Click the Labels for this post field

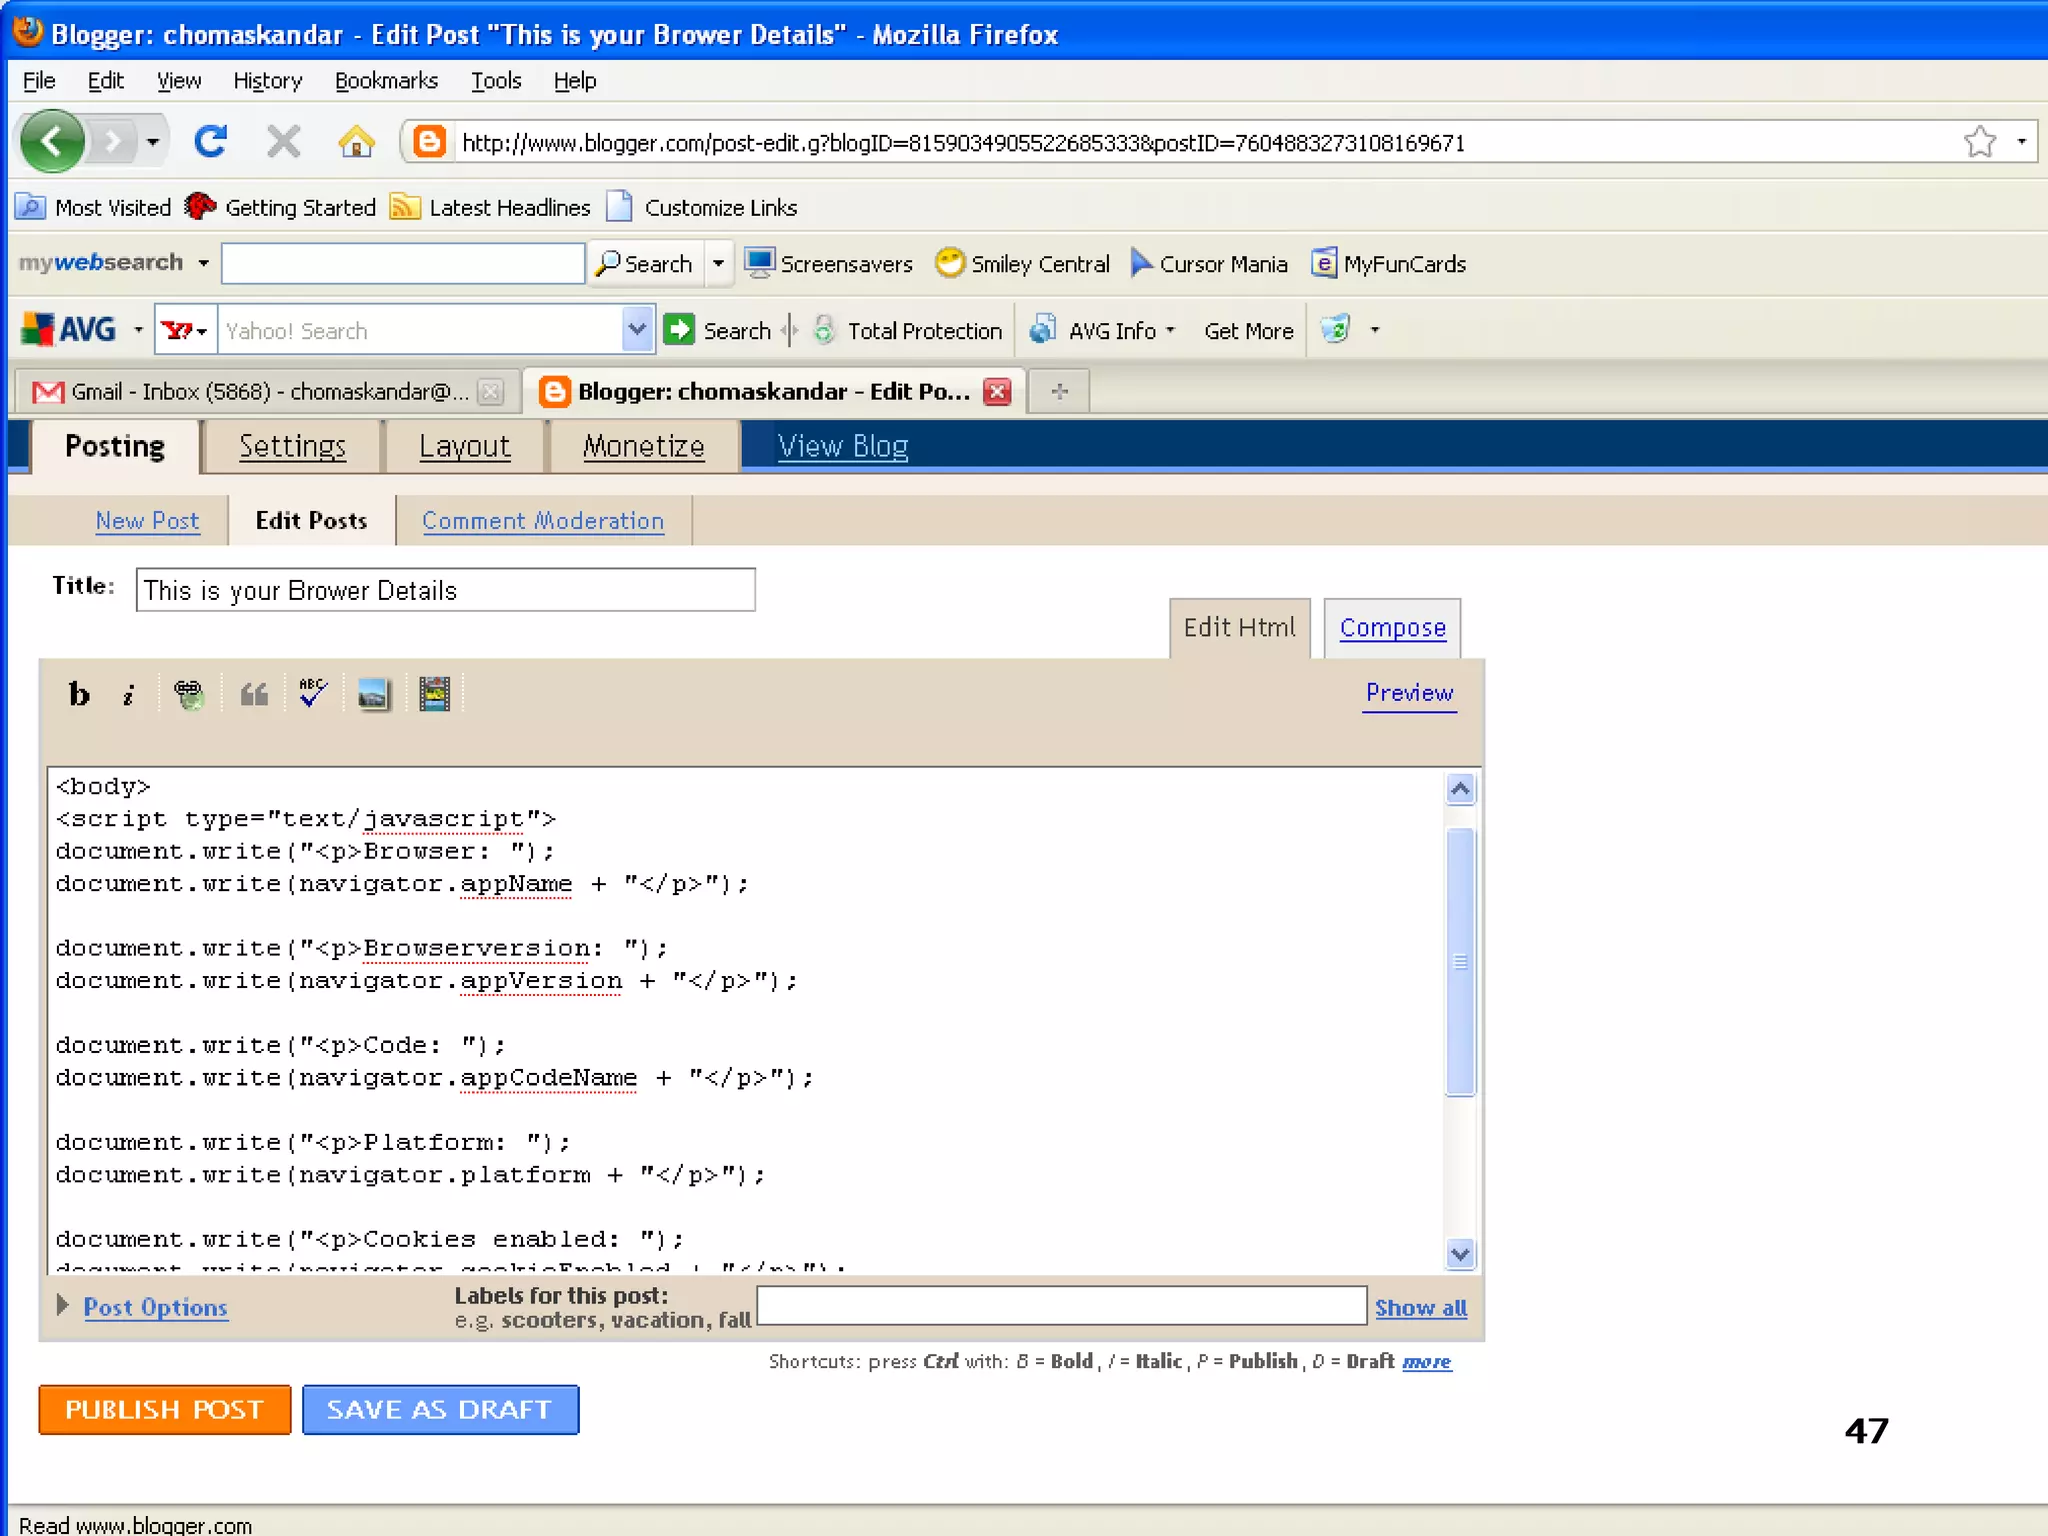pos(1061,1306)
